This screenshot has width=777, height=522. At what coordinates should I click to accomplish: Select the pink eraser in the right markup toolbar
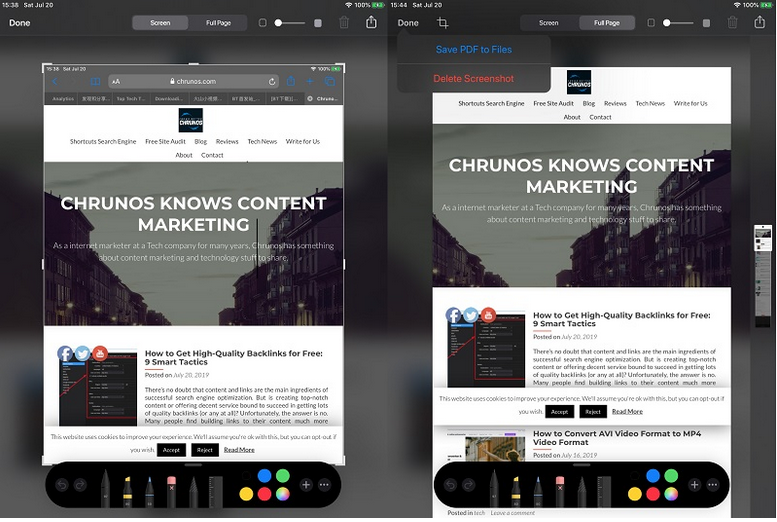[x=560, y=491]
